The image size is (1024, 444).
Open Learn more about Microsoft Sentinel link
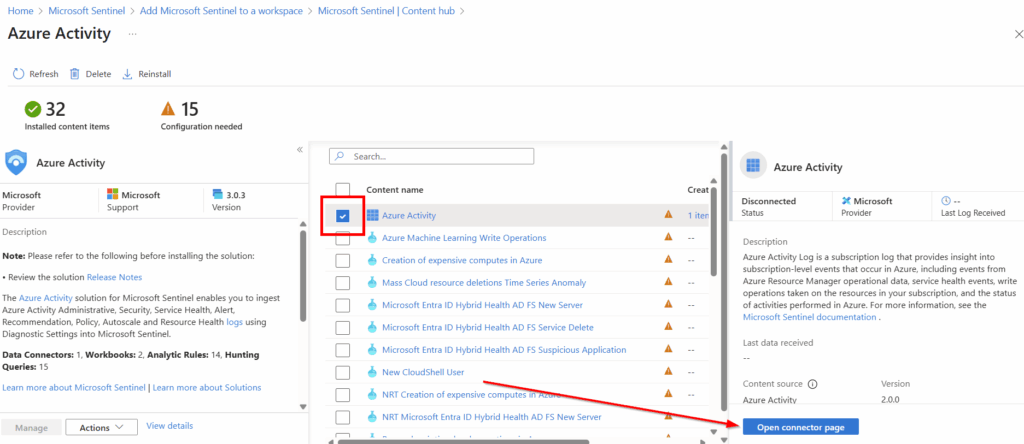click(x=74, y=387)
